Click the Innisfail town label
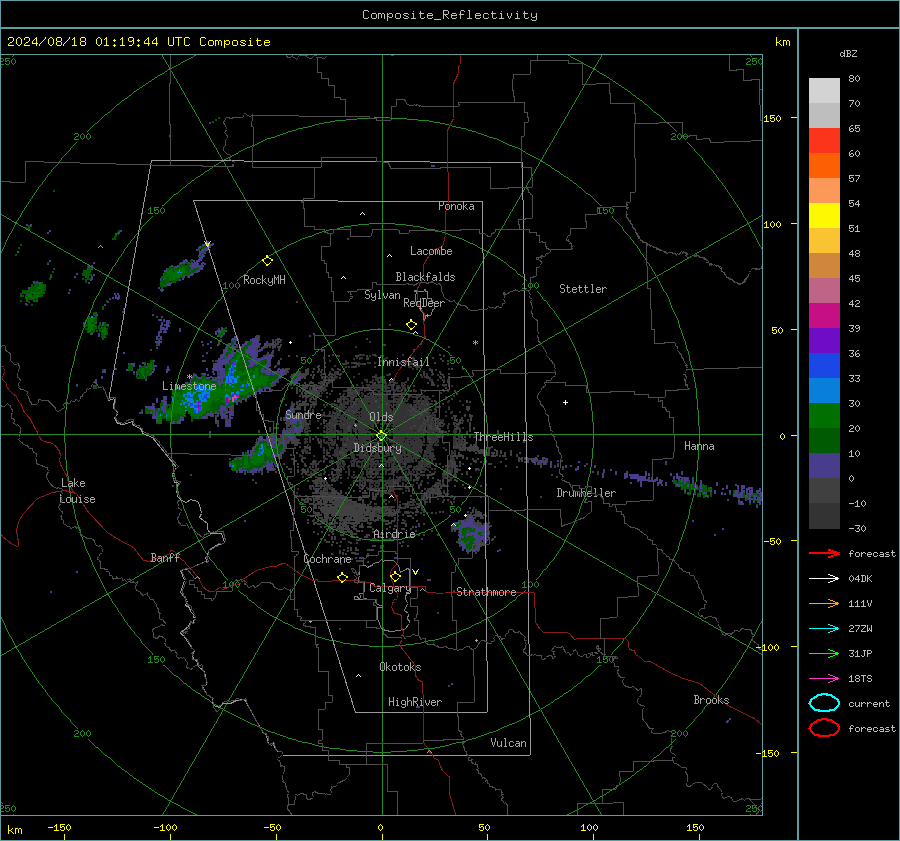Viewport: 900px width, 841px height. (403, 362)
